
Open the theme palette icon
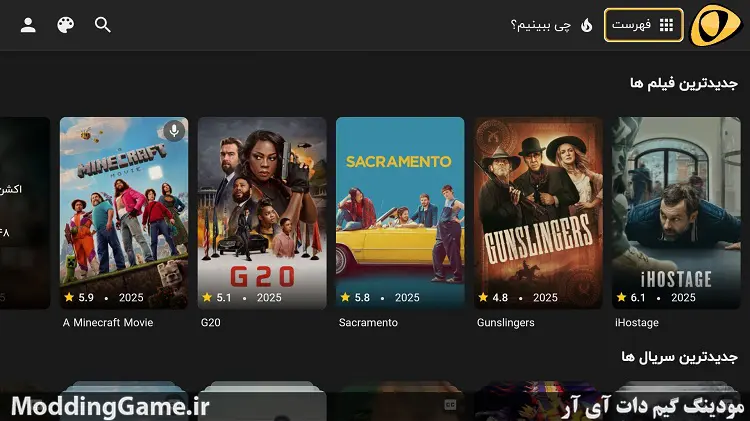tap(66, 25)
